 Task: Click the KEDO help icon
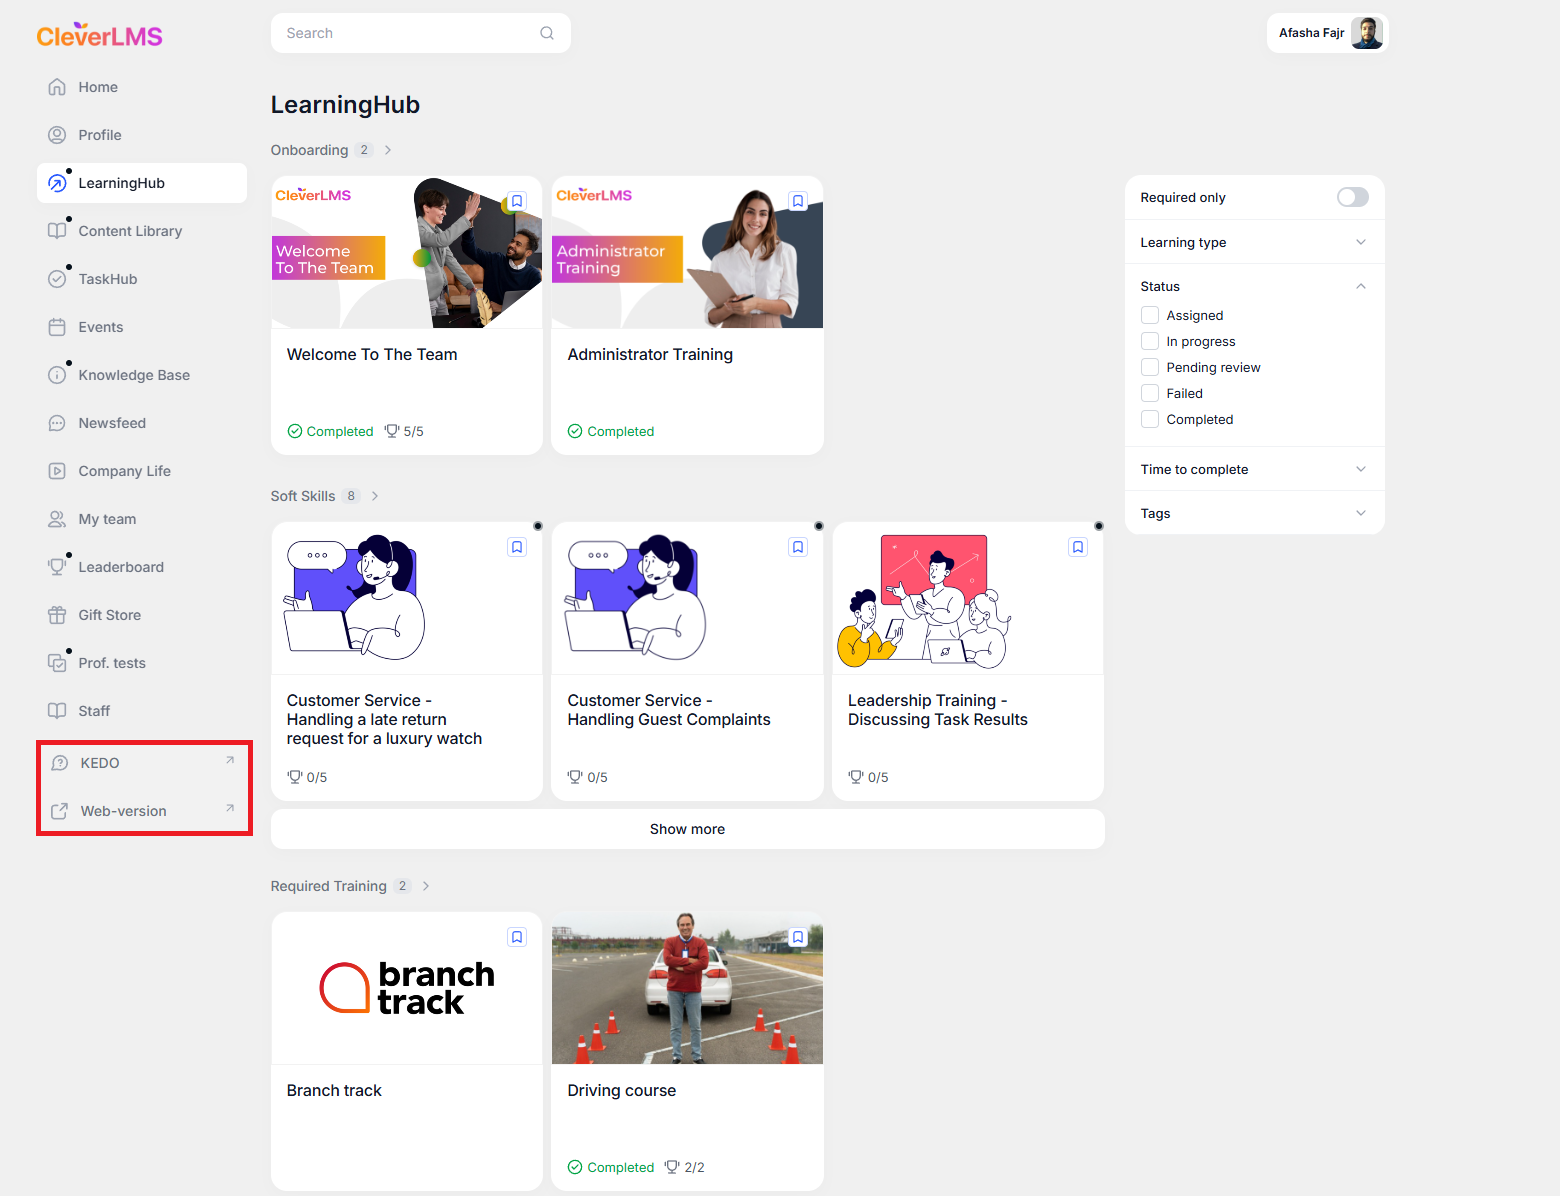pos(59,763)
